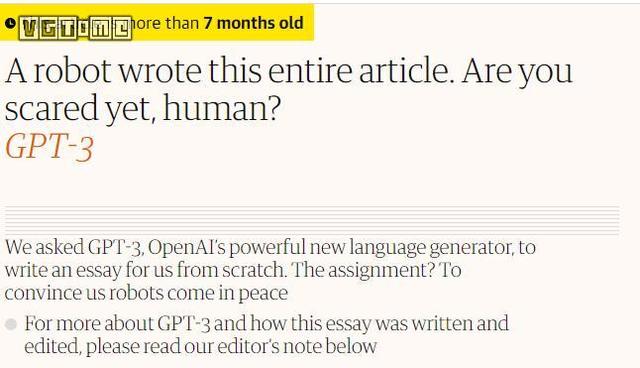Open the GPT-3 author byline link

(49, 147)
